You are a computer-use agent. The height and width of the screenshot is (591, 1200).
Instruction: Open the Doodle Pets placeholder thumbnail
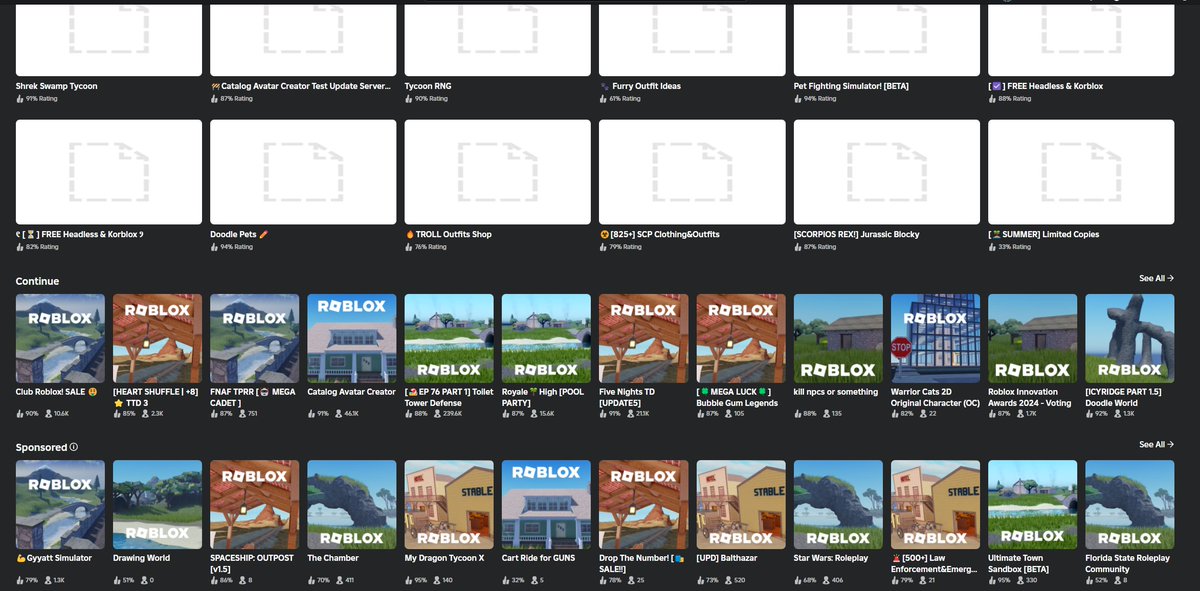pos(303,172)
